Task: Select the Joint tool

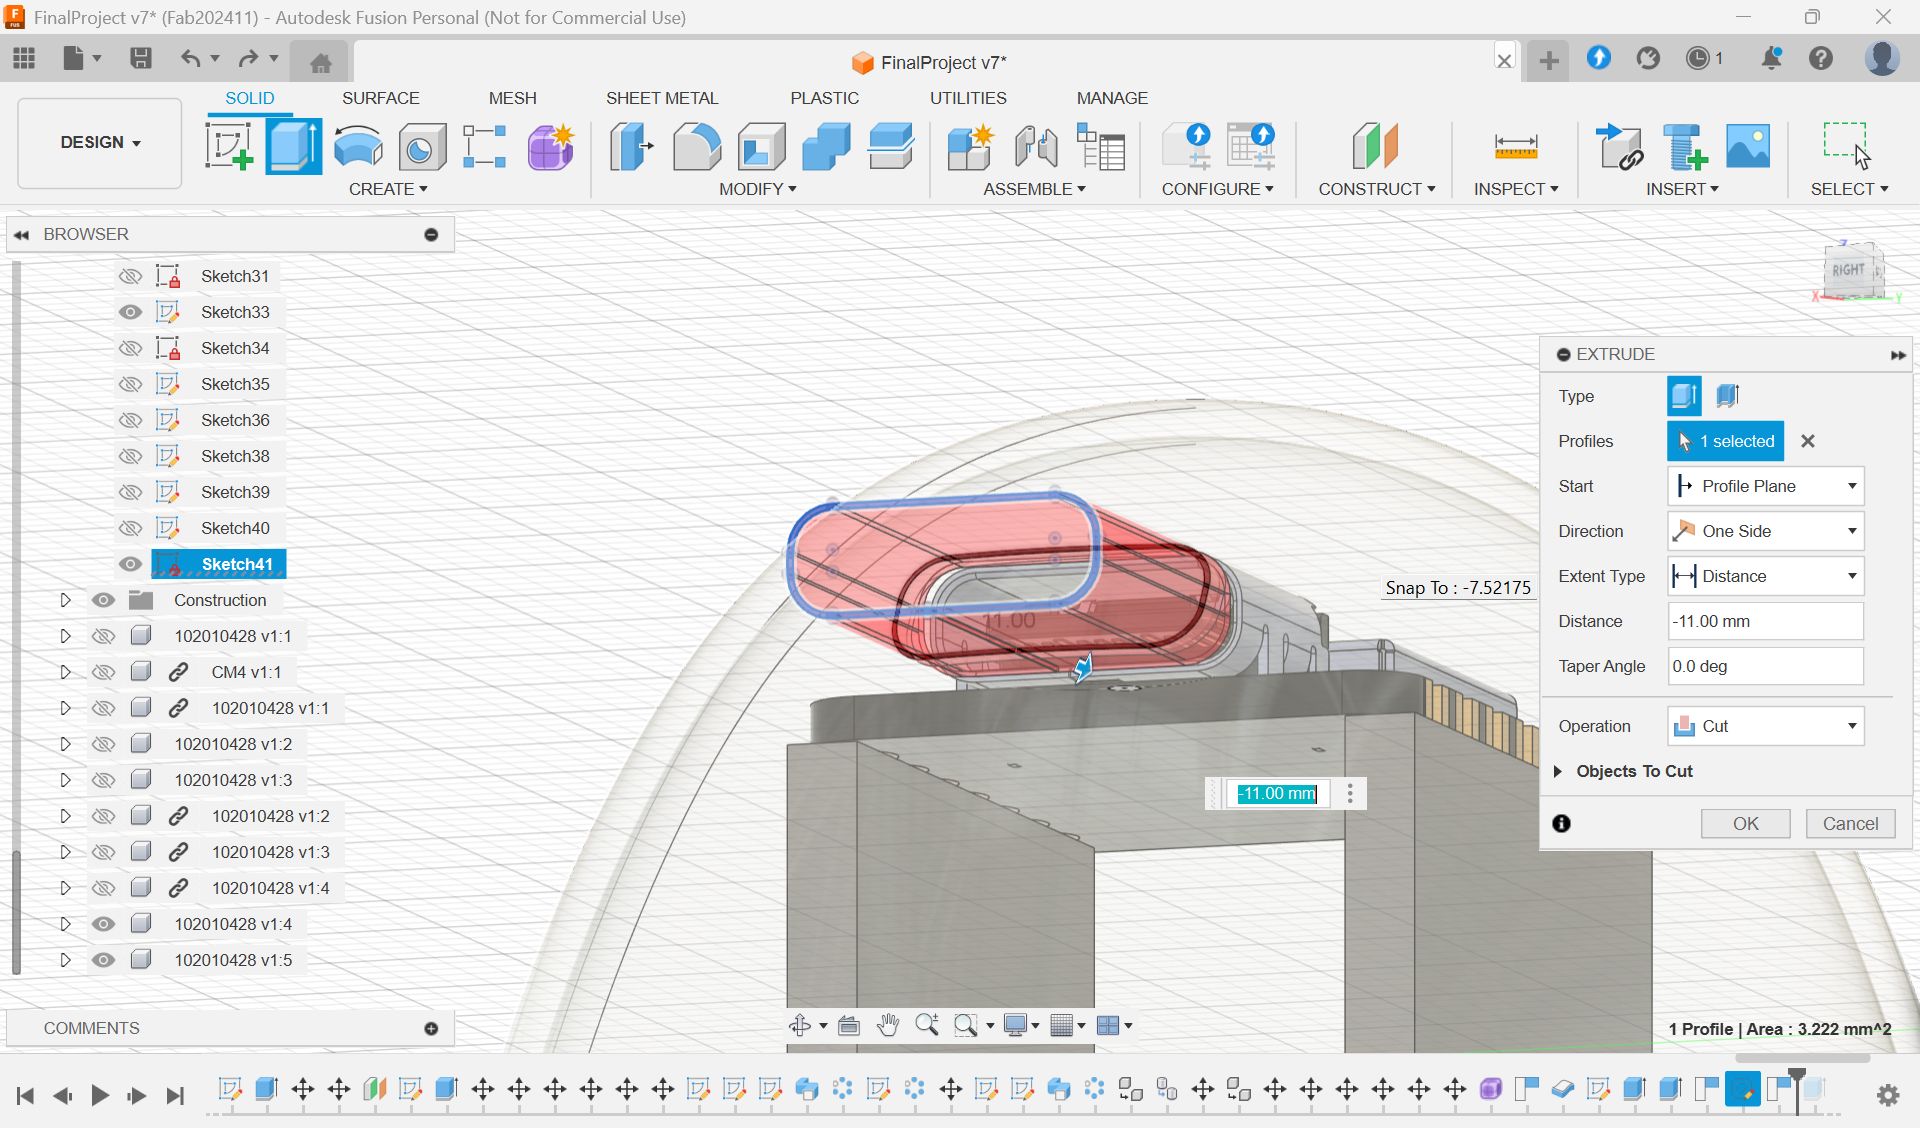Action: (1035, 146)
